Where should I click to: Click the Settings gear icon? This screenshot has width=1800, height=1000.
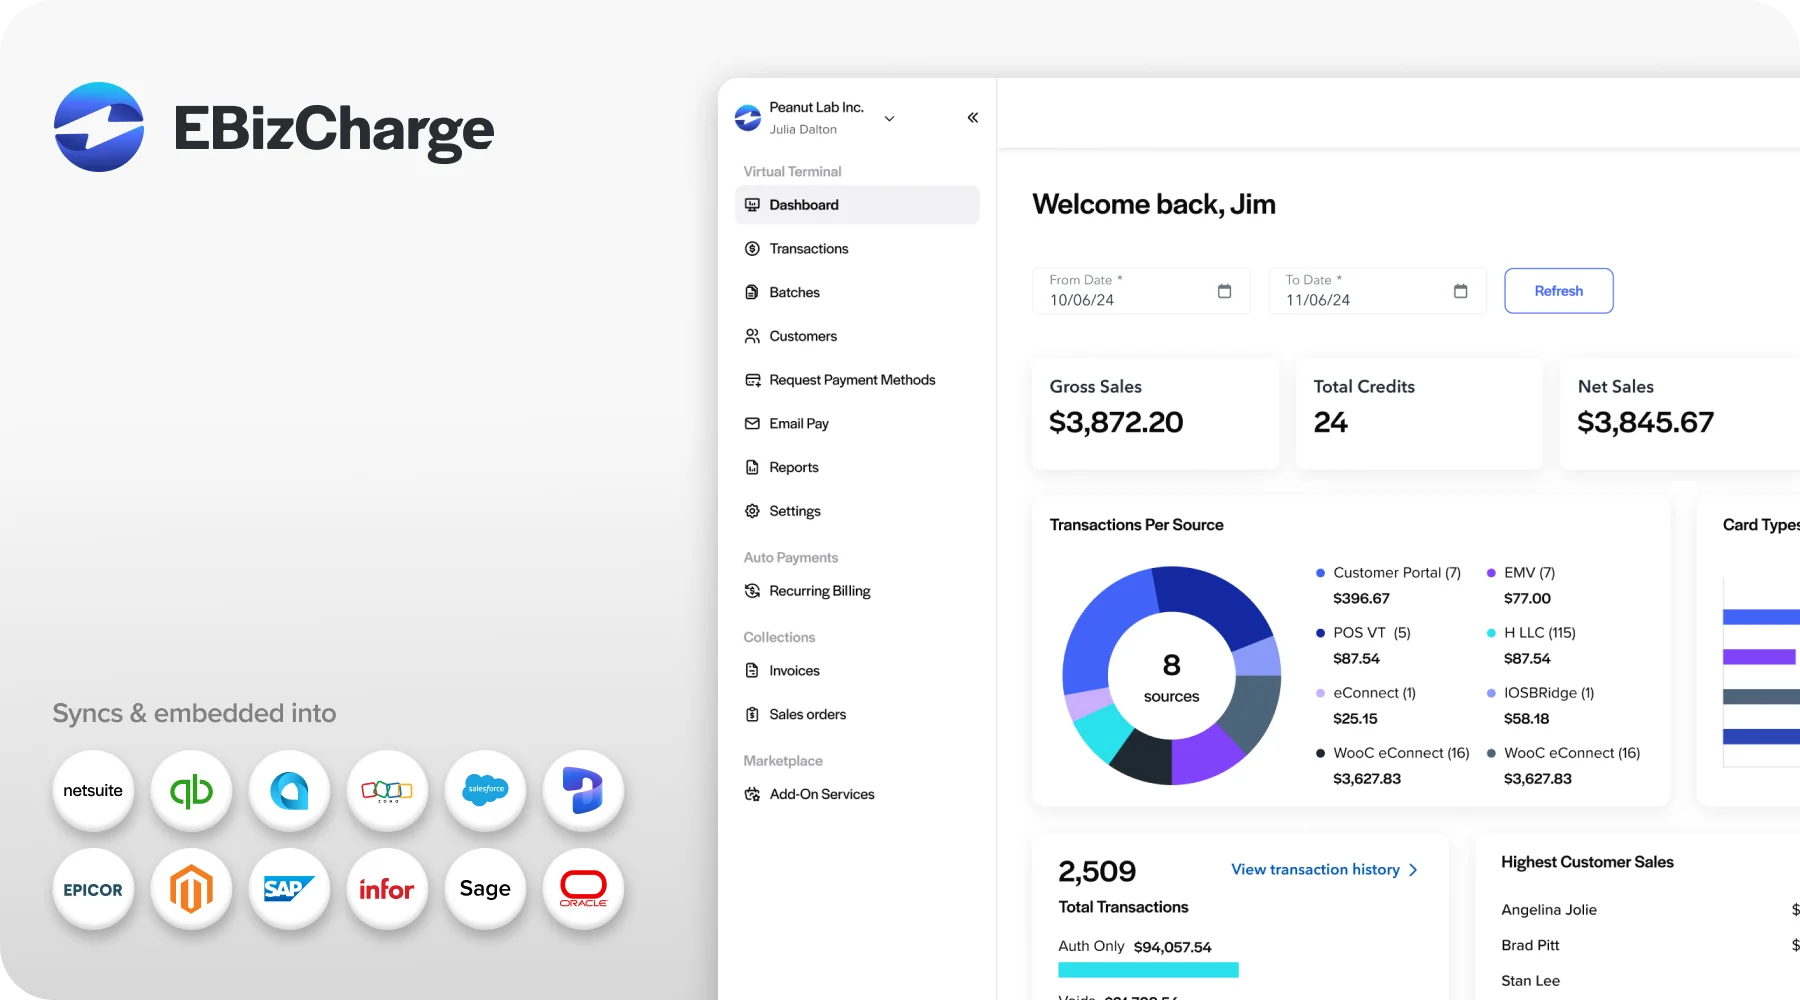(x=752, y=511)
